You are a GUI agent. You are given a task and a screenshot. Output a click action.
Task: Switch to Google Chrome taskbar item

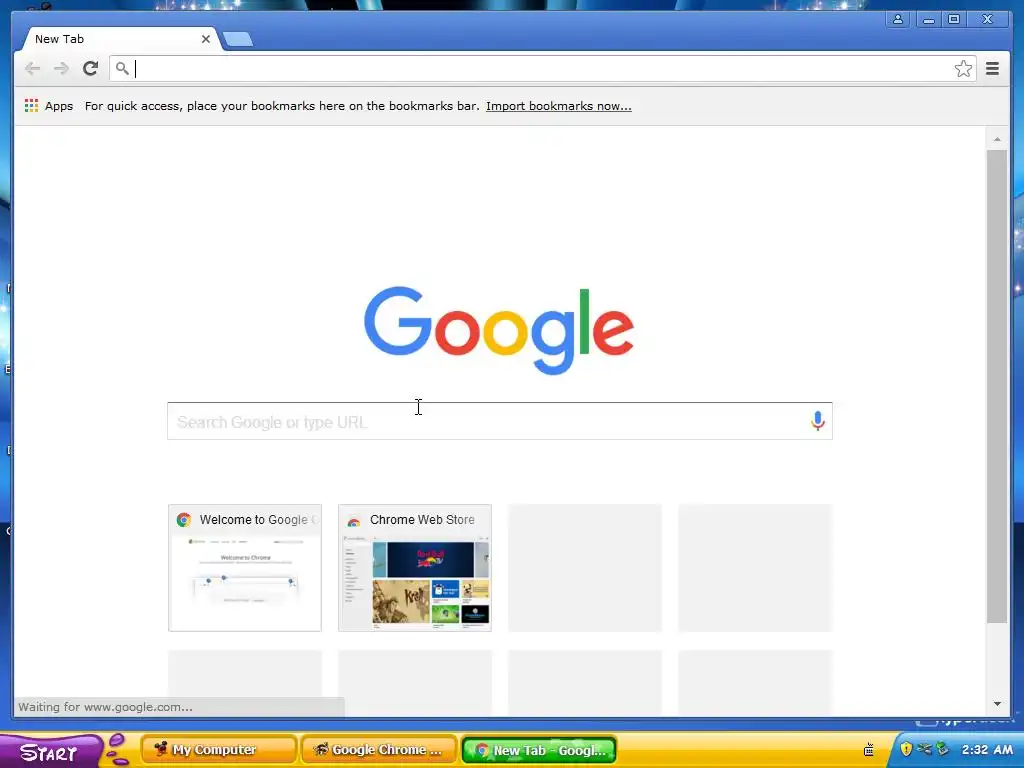(x=378, y=750)
